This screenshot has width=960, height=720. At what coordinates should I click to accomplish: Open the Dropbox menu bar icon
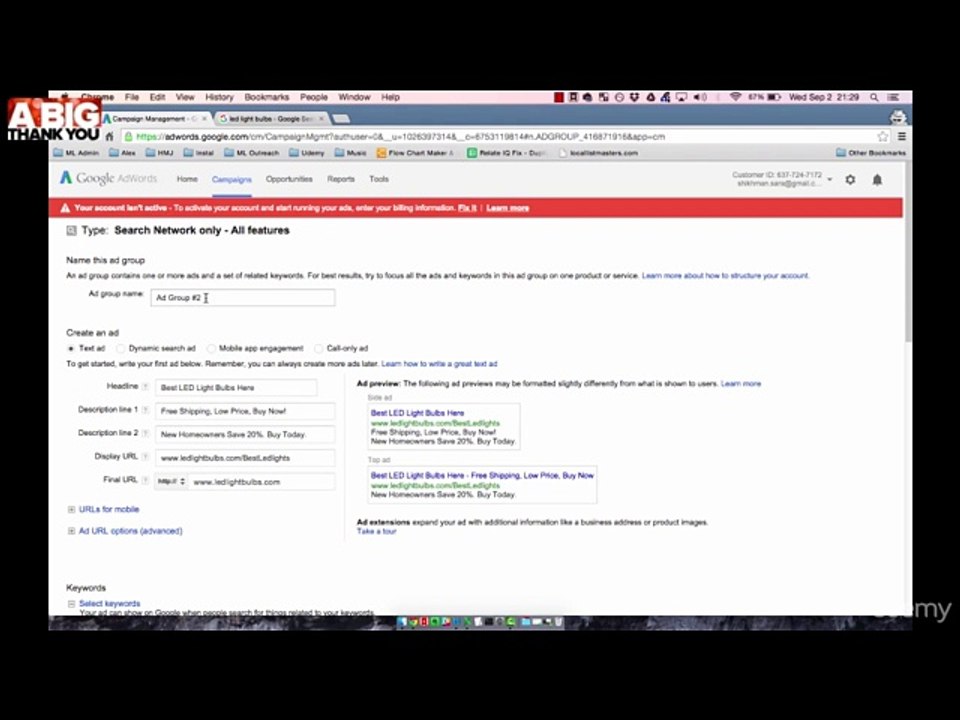(634, 97)
